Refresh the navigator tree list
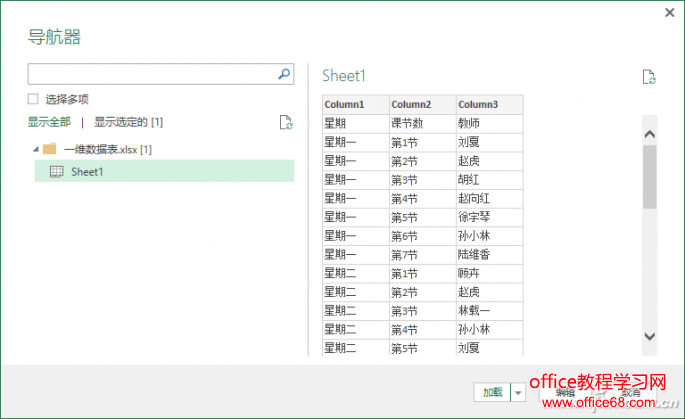This screenshot has height=419, width=685. [286, 123]
